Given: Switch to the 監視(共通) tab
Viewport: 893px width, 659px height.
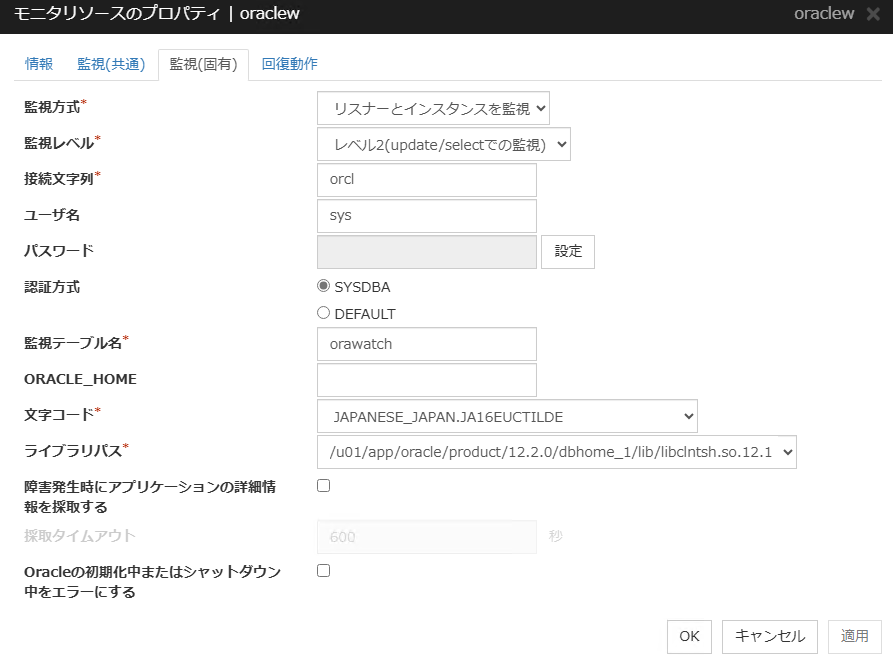Looking at the screenshot, I should coord(110,62).
